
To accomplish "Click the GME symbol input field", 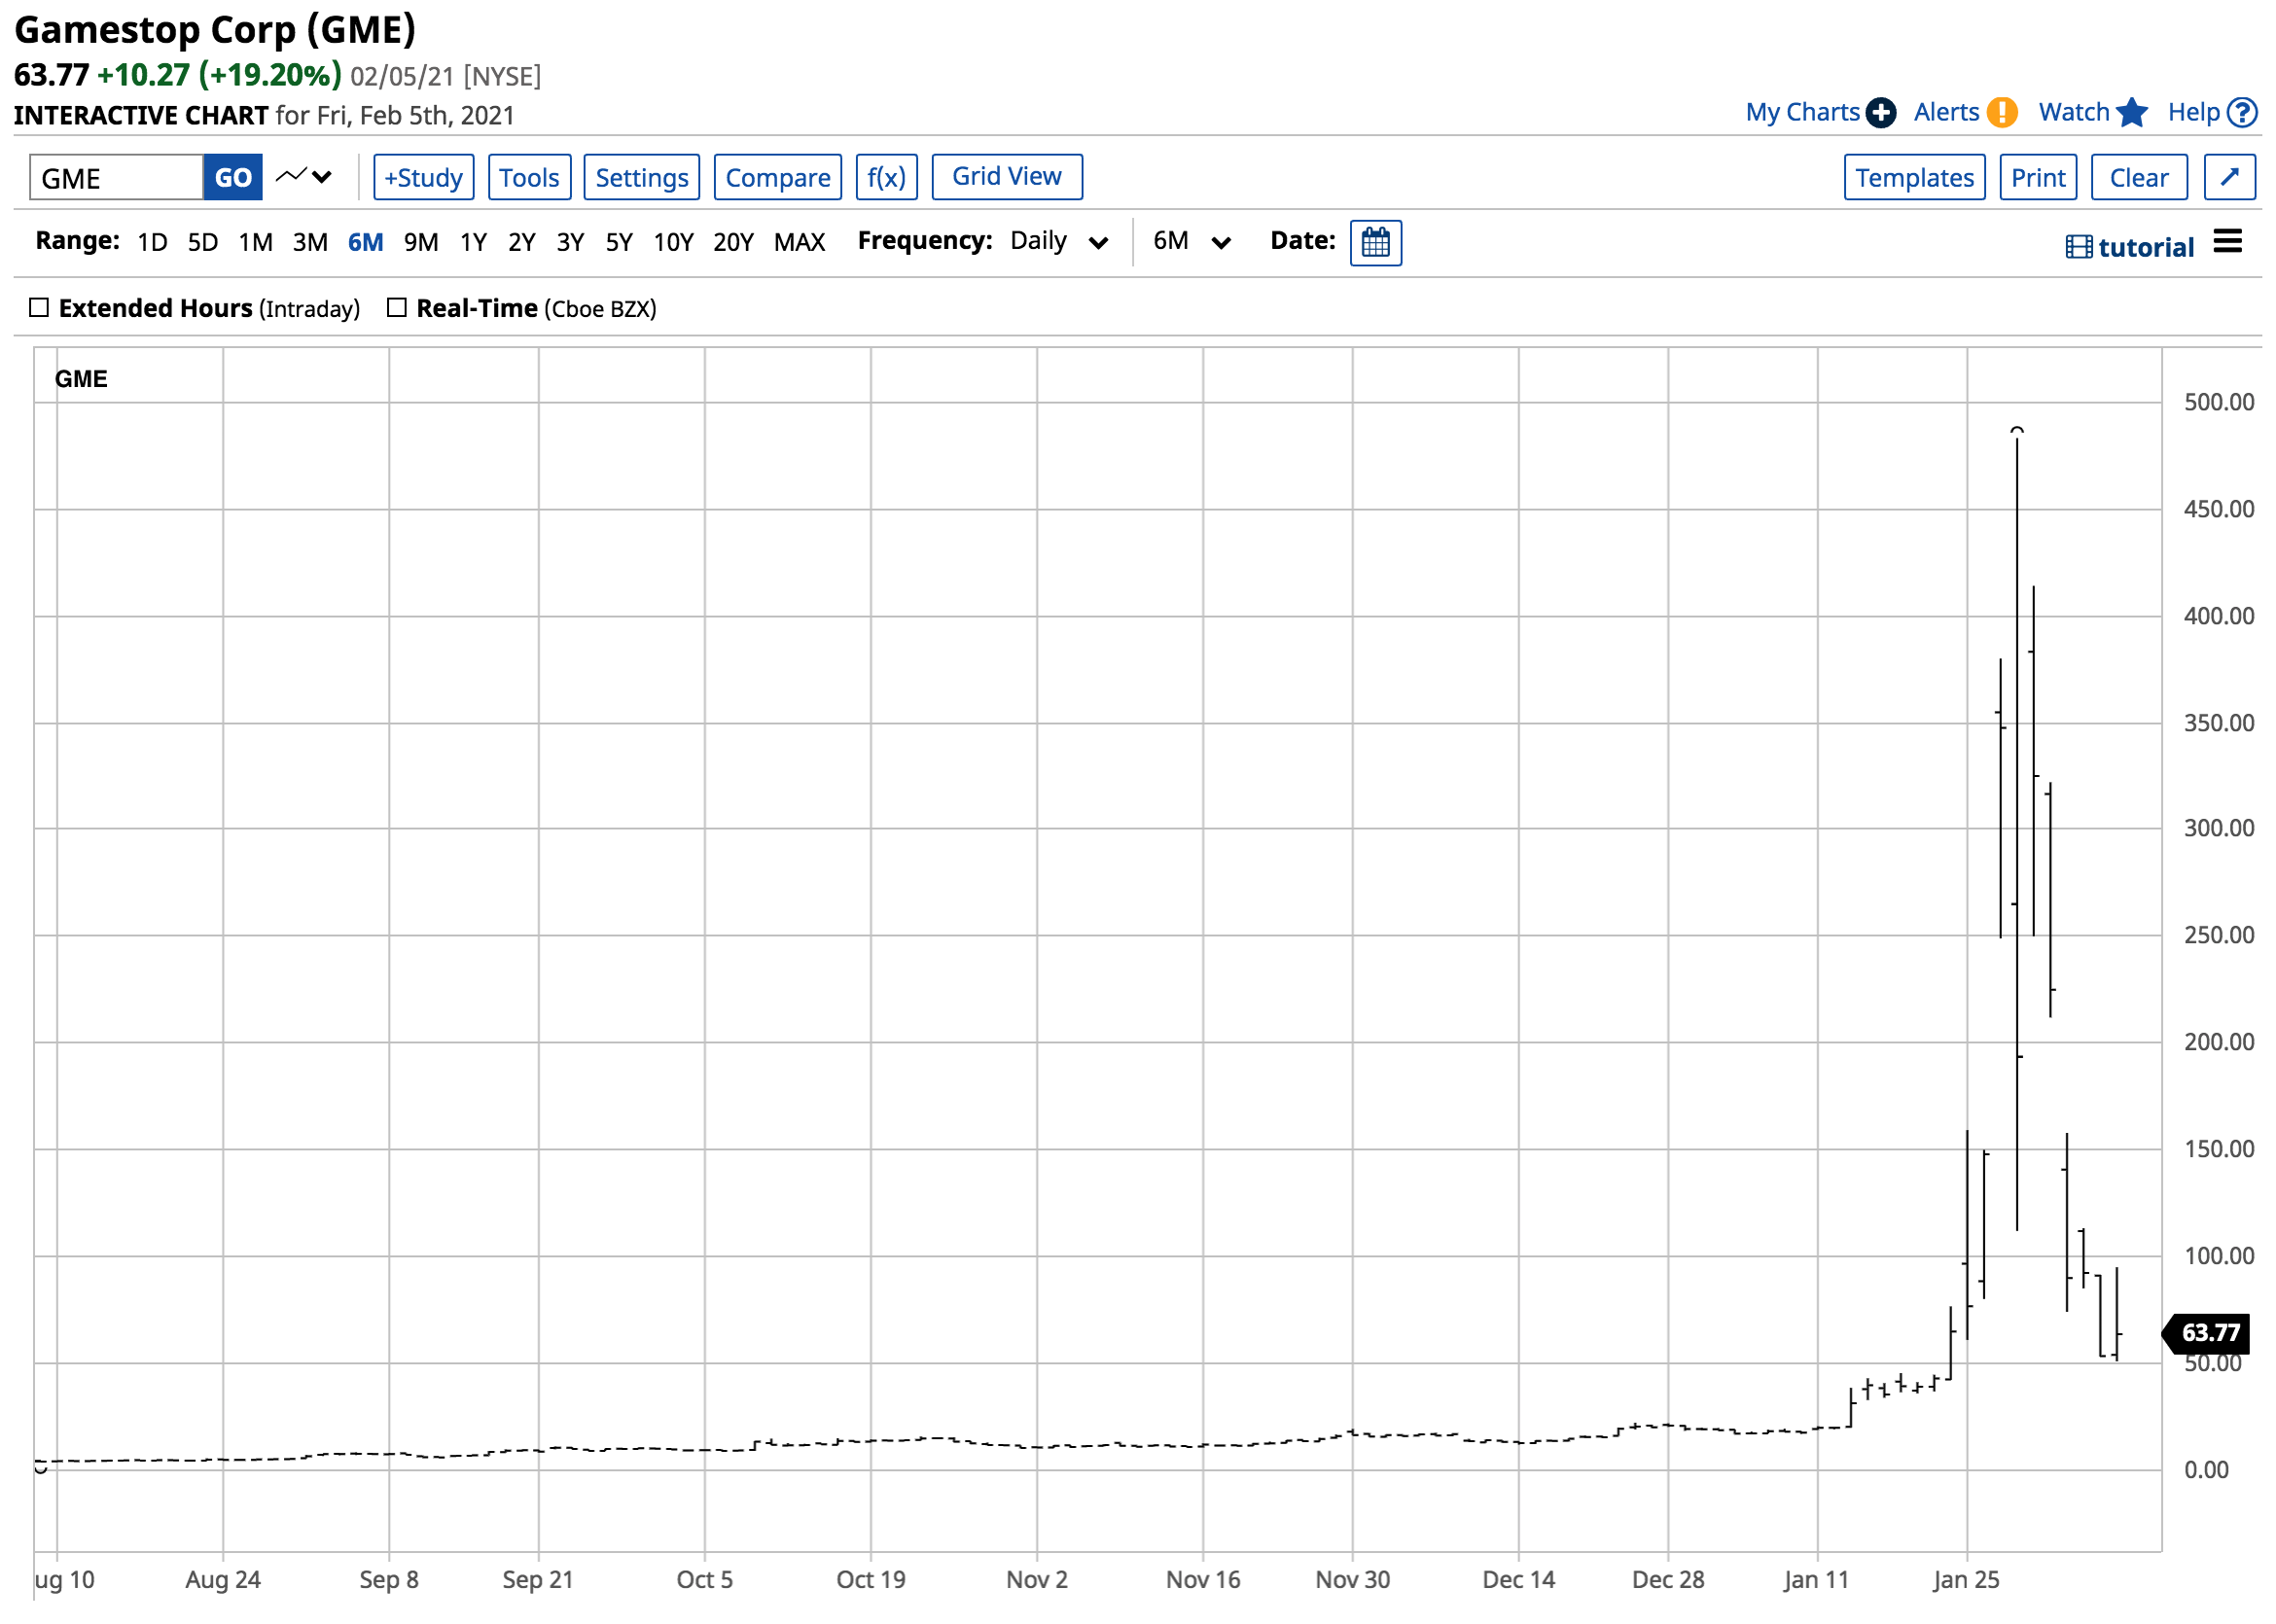I will pos(117,177).
